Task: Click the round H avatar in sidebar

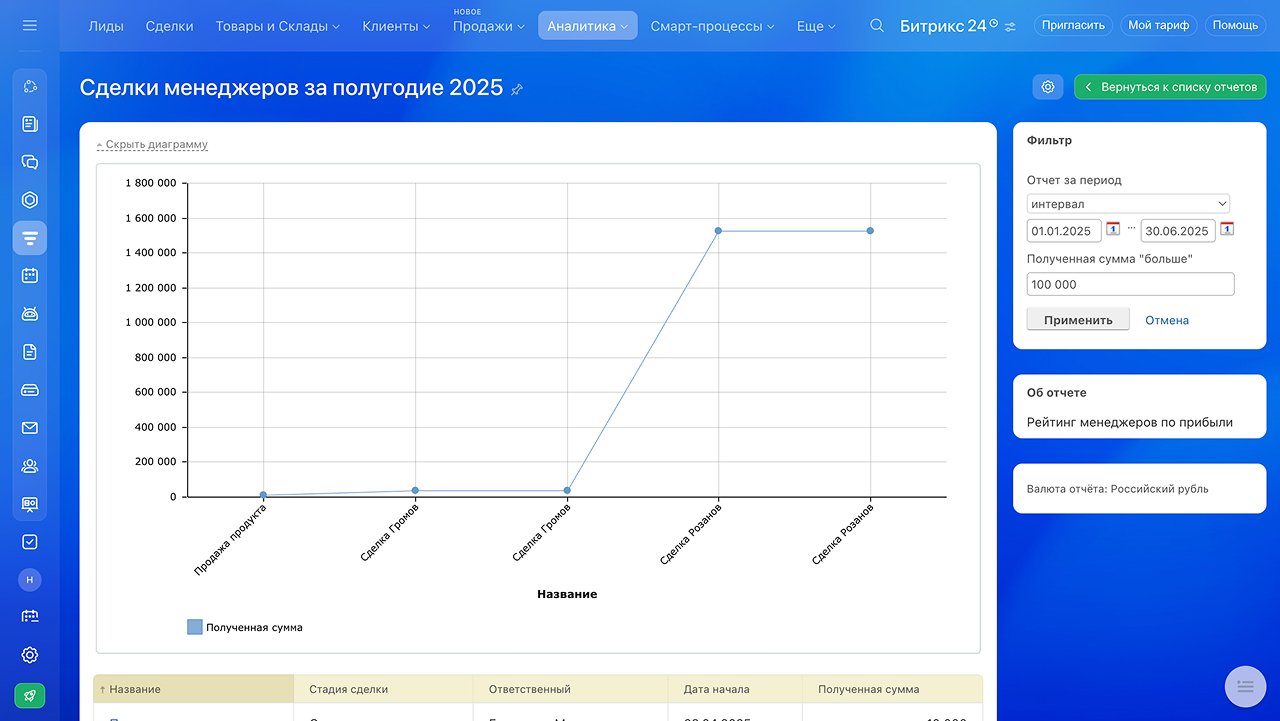Action: click(x=30, y=580)
